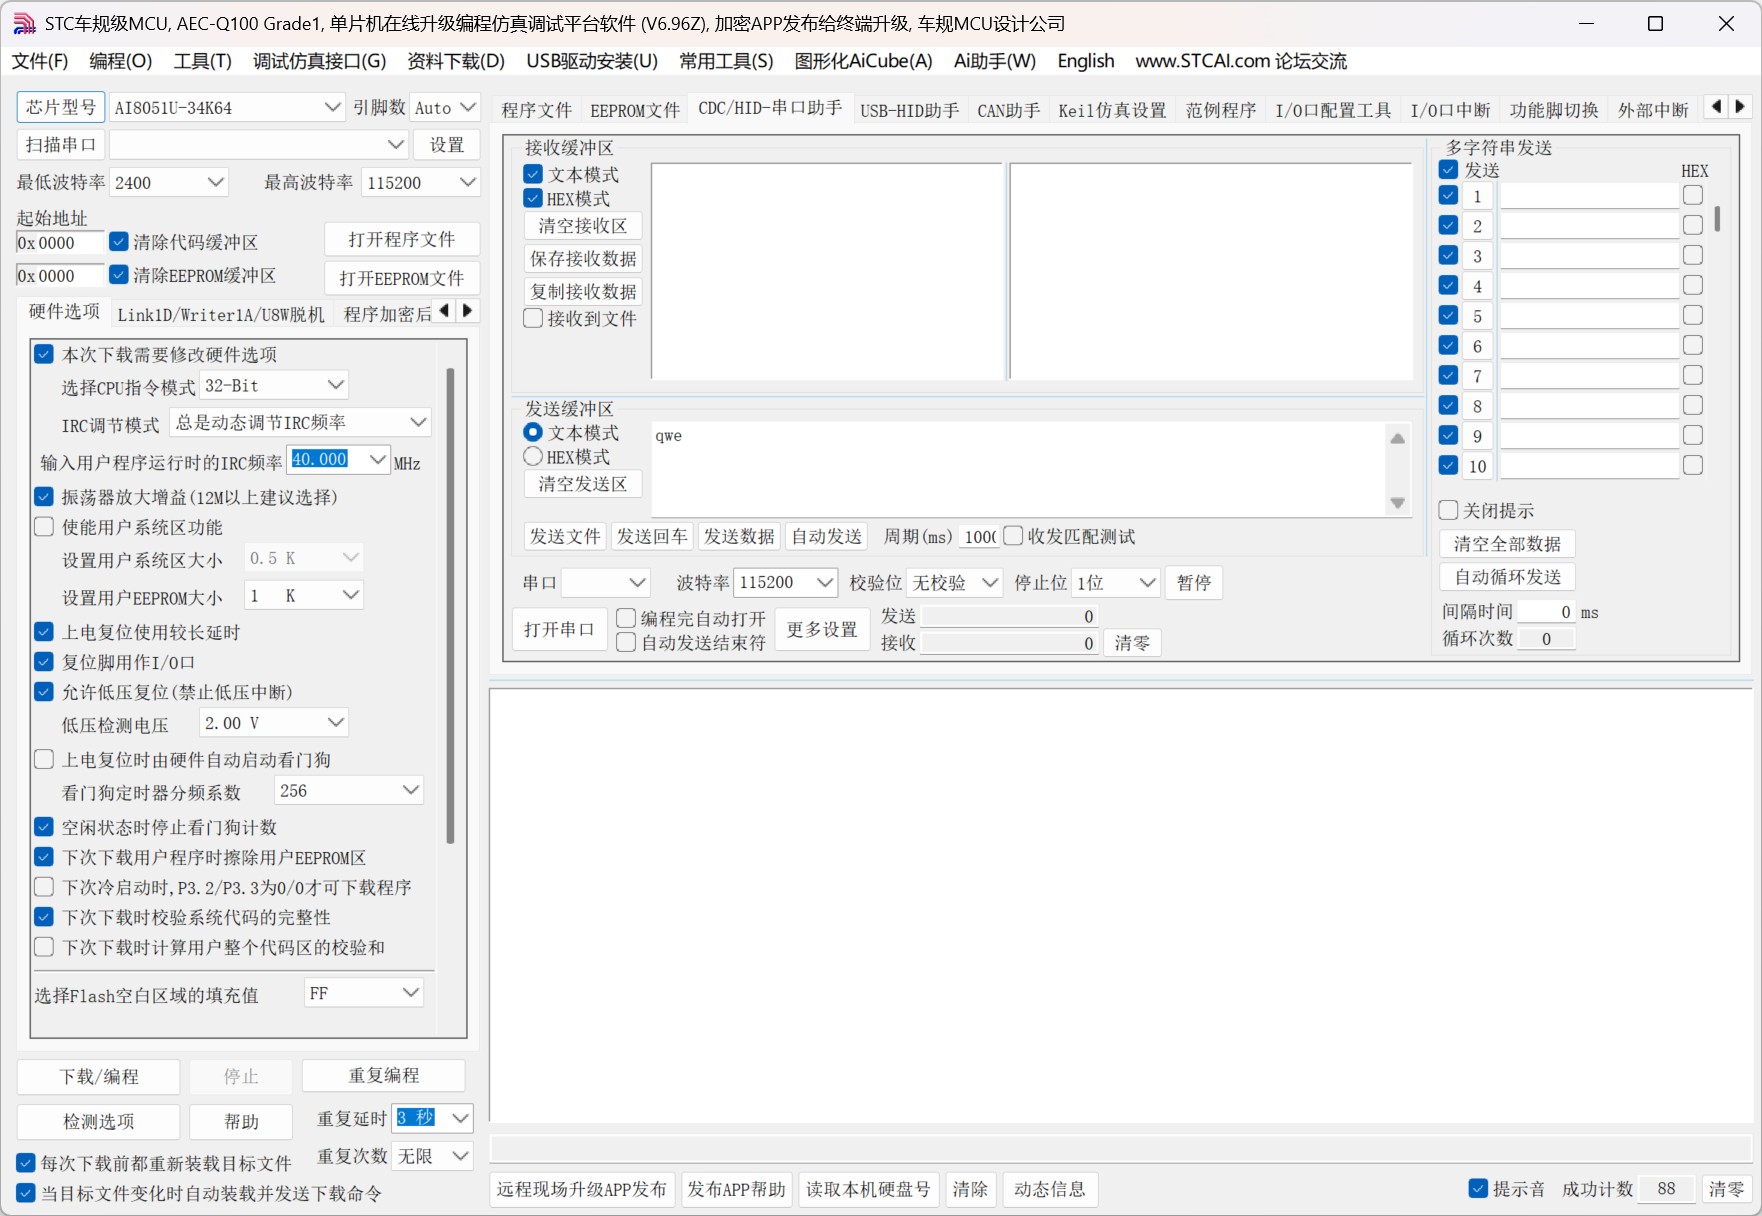Viewport: 1762px width, 1216px height.
Task: Open 调试仿真接口(G) menu
Action: click(319, 61)
